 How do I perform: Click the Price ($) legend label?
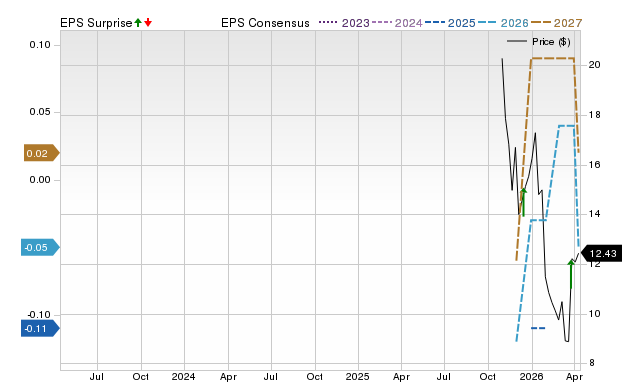(x=551, y=42)
